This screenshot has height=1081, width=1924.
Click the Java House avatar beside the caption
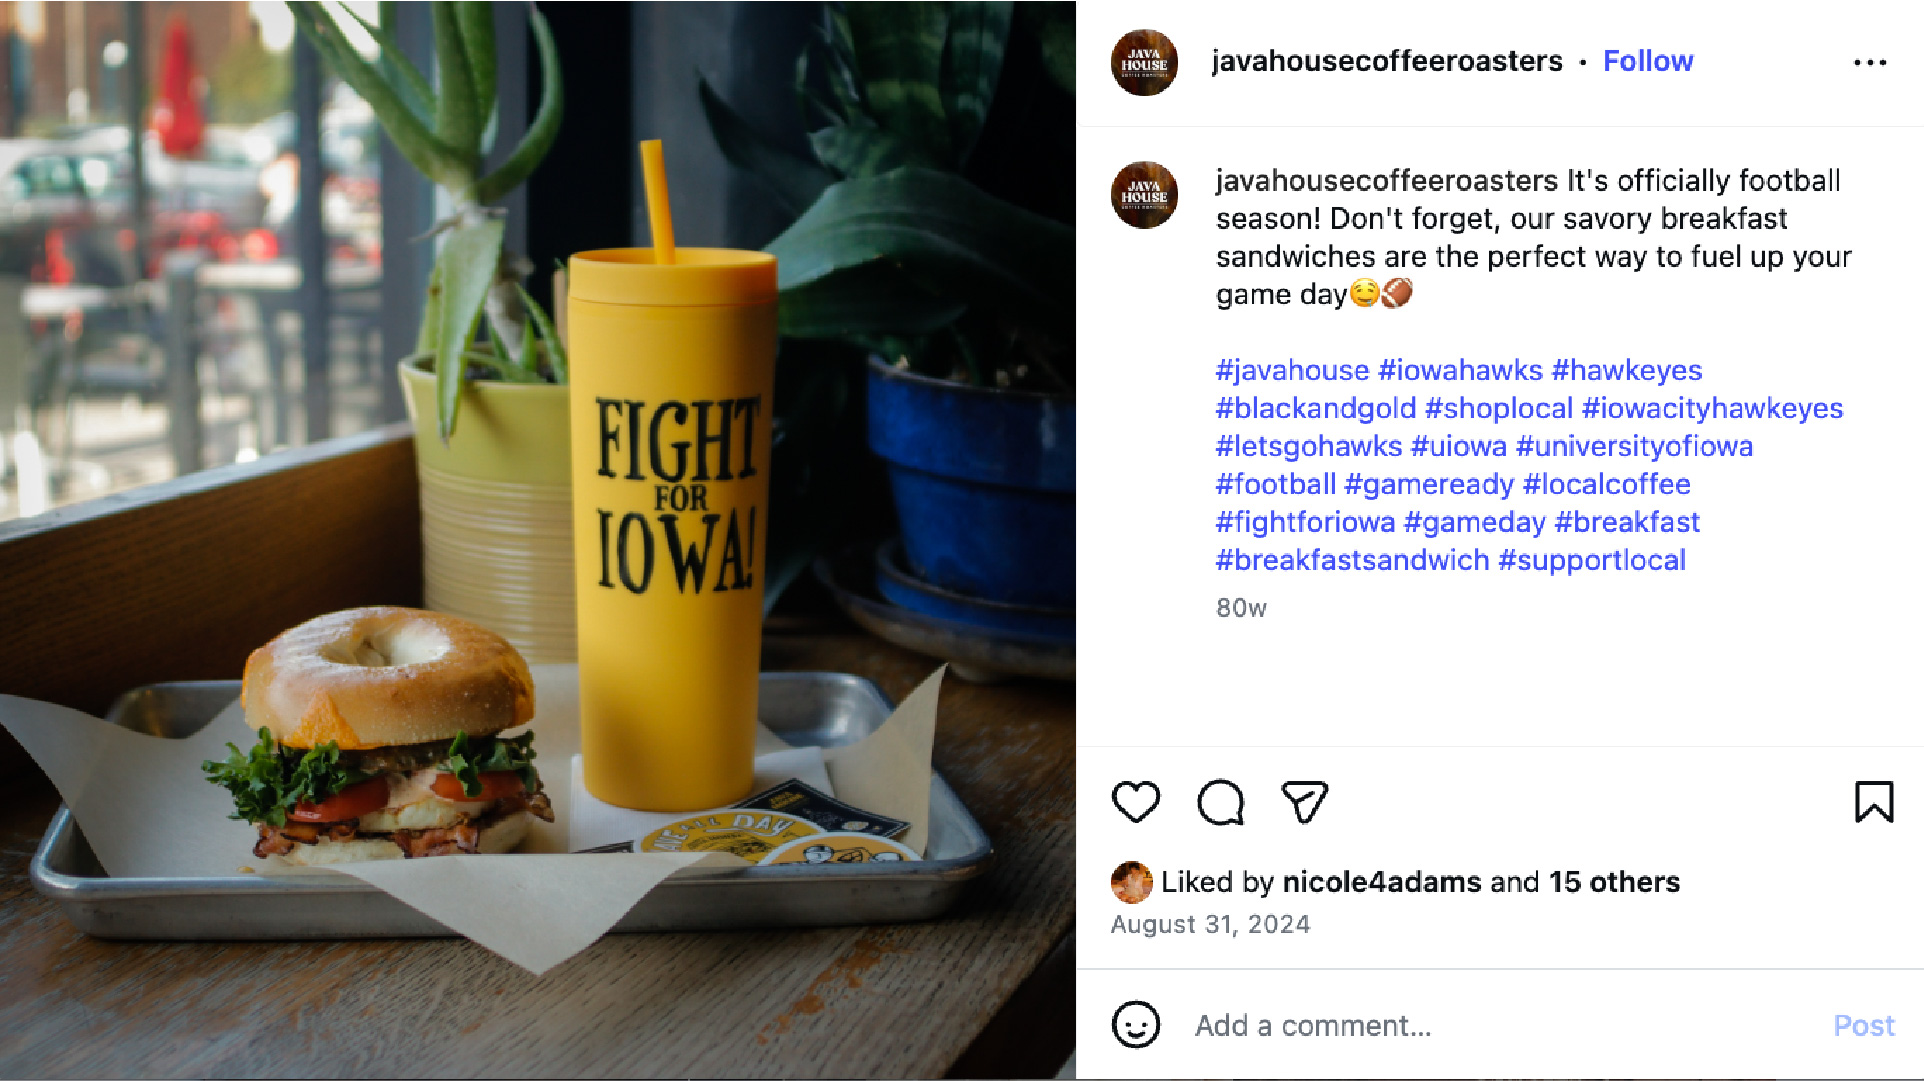tap(1144, 195)
